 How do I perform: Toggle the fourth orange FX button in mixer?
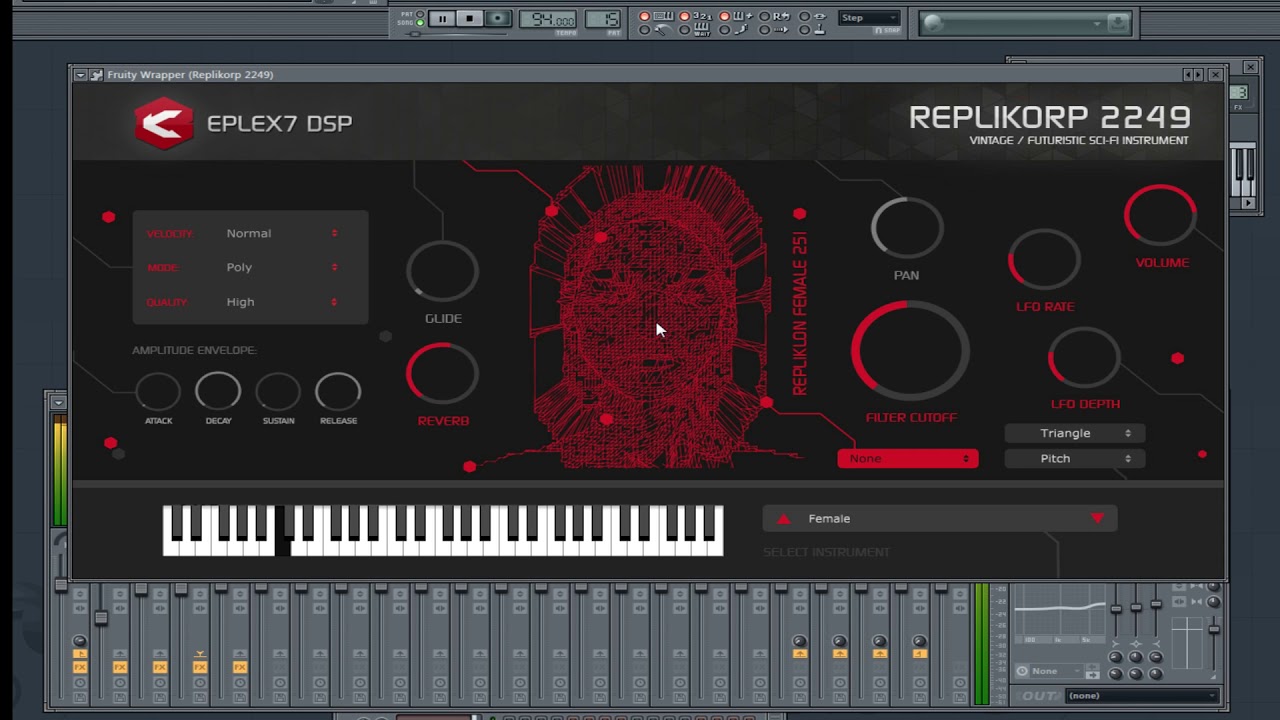tap(200, 667)
